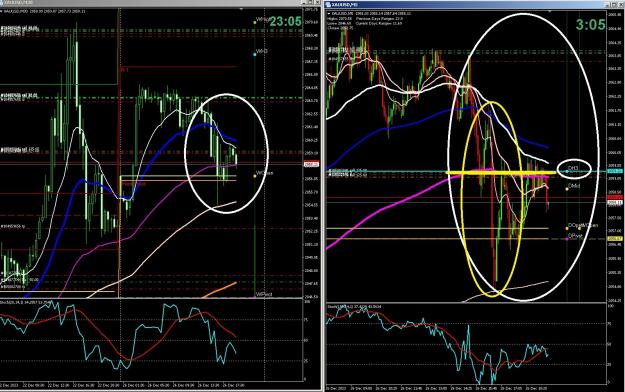This screenshot has width=625, height=392.
Task: Click the Highs info line on right chart
Action: [340, 18]
